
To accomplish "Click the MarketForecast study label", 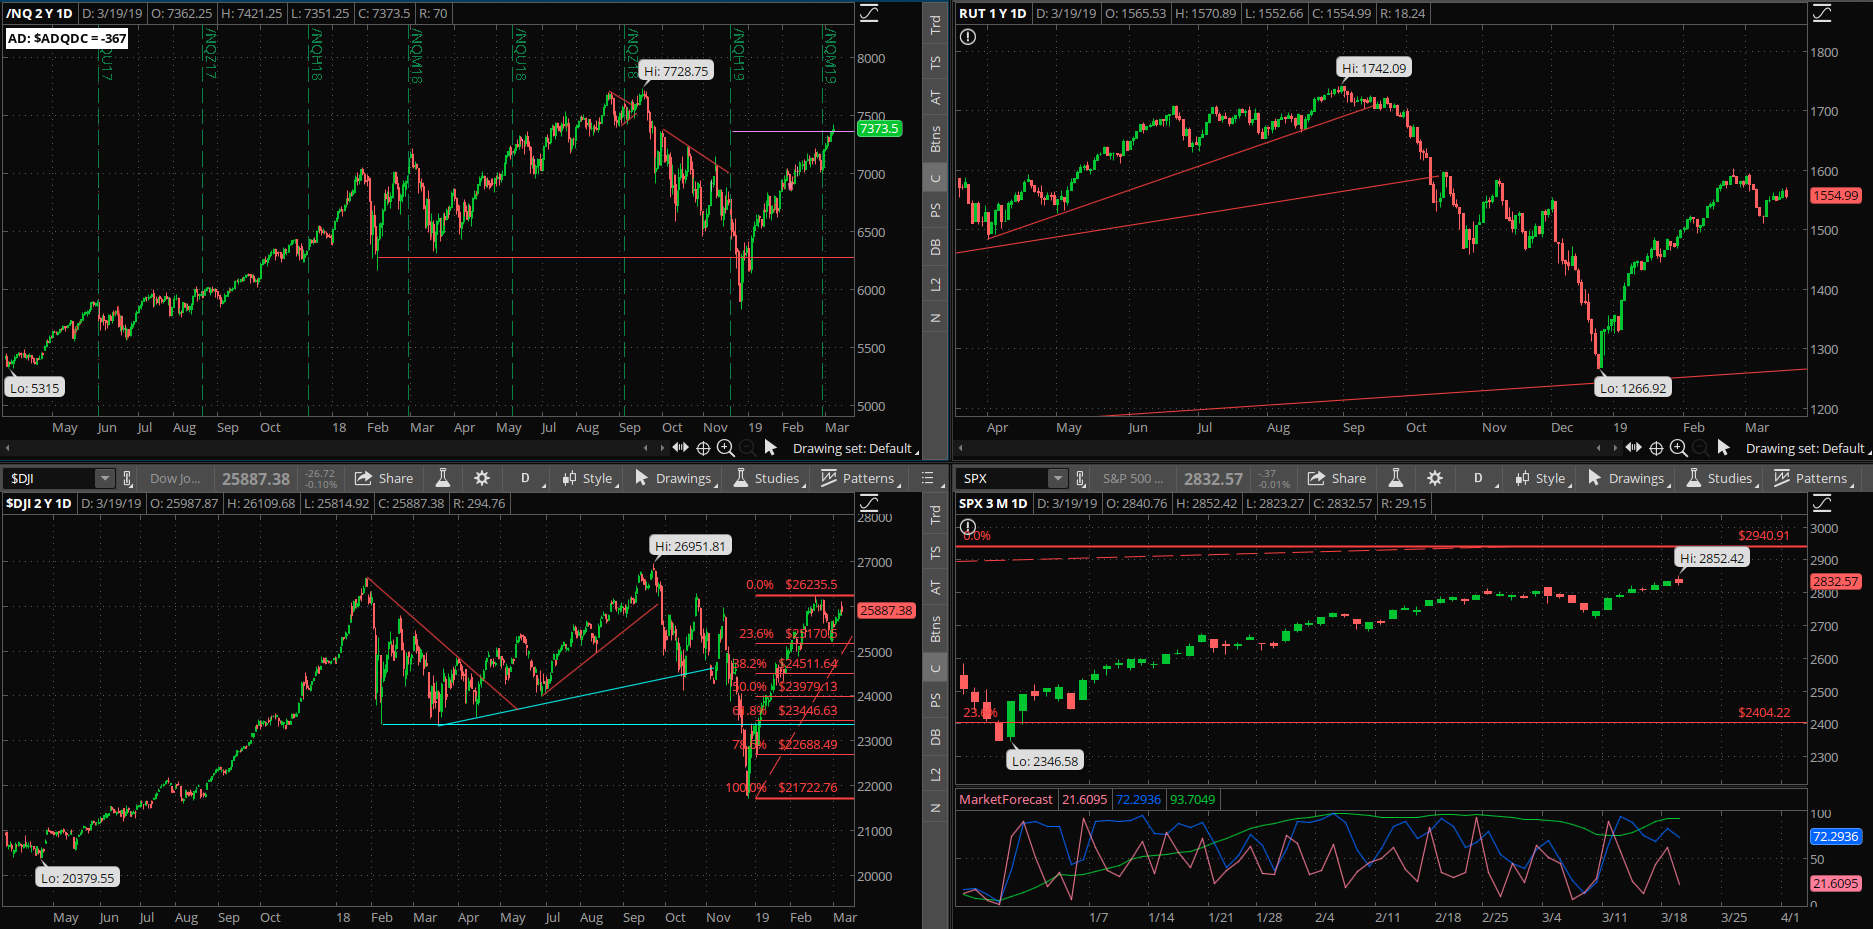I will coord(1006,799).
